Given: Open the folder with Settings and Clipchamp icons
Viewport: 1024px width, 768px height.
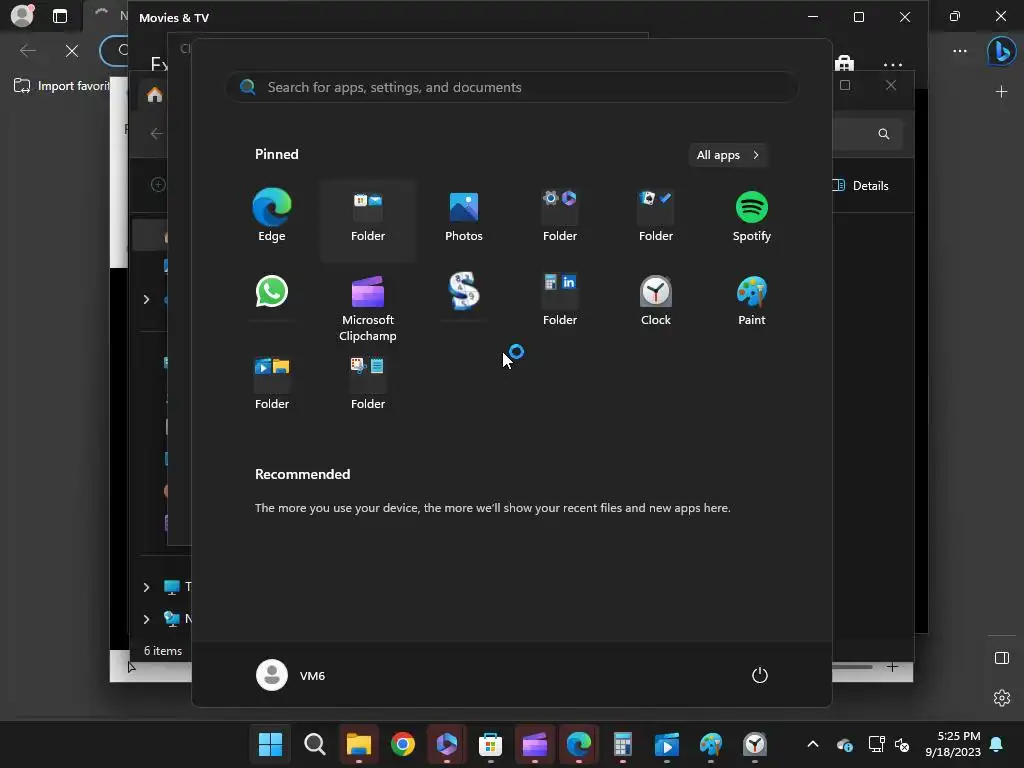Looking at the screenshot, I should point(560,216).
